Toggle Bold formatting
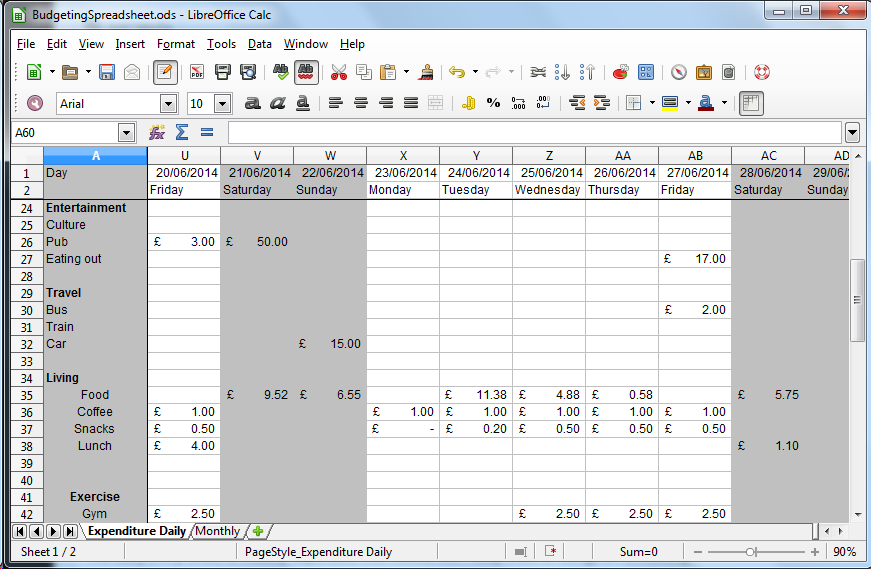This screenshot has height=569, width=871. coord(252,103)
